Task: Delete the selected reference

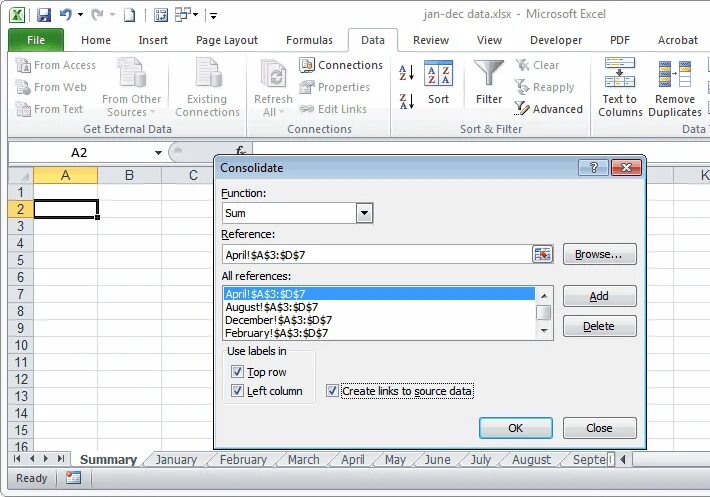Action: (x=600, y=326)
